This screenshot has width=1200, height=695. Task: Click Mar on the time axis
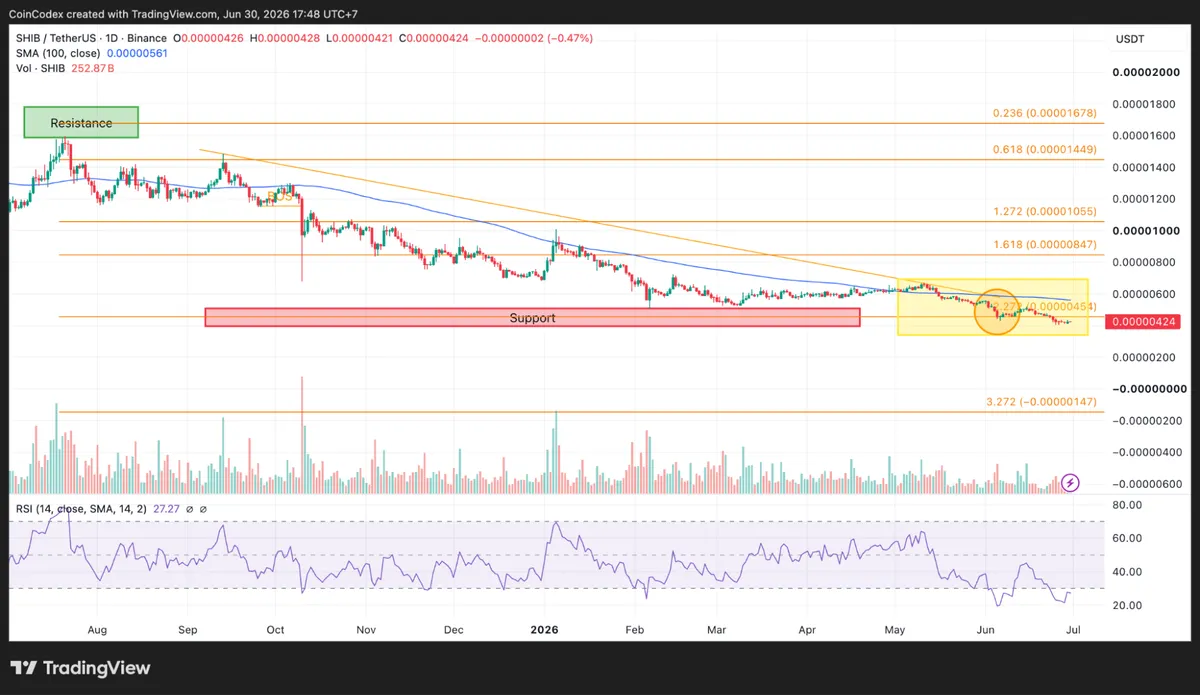[716, 631]
